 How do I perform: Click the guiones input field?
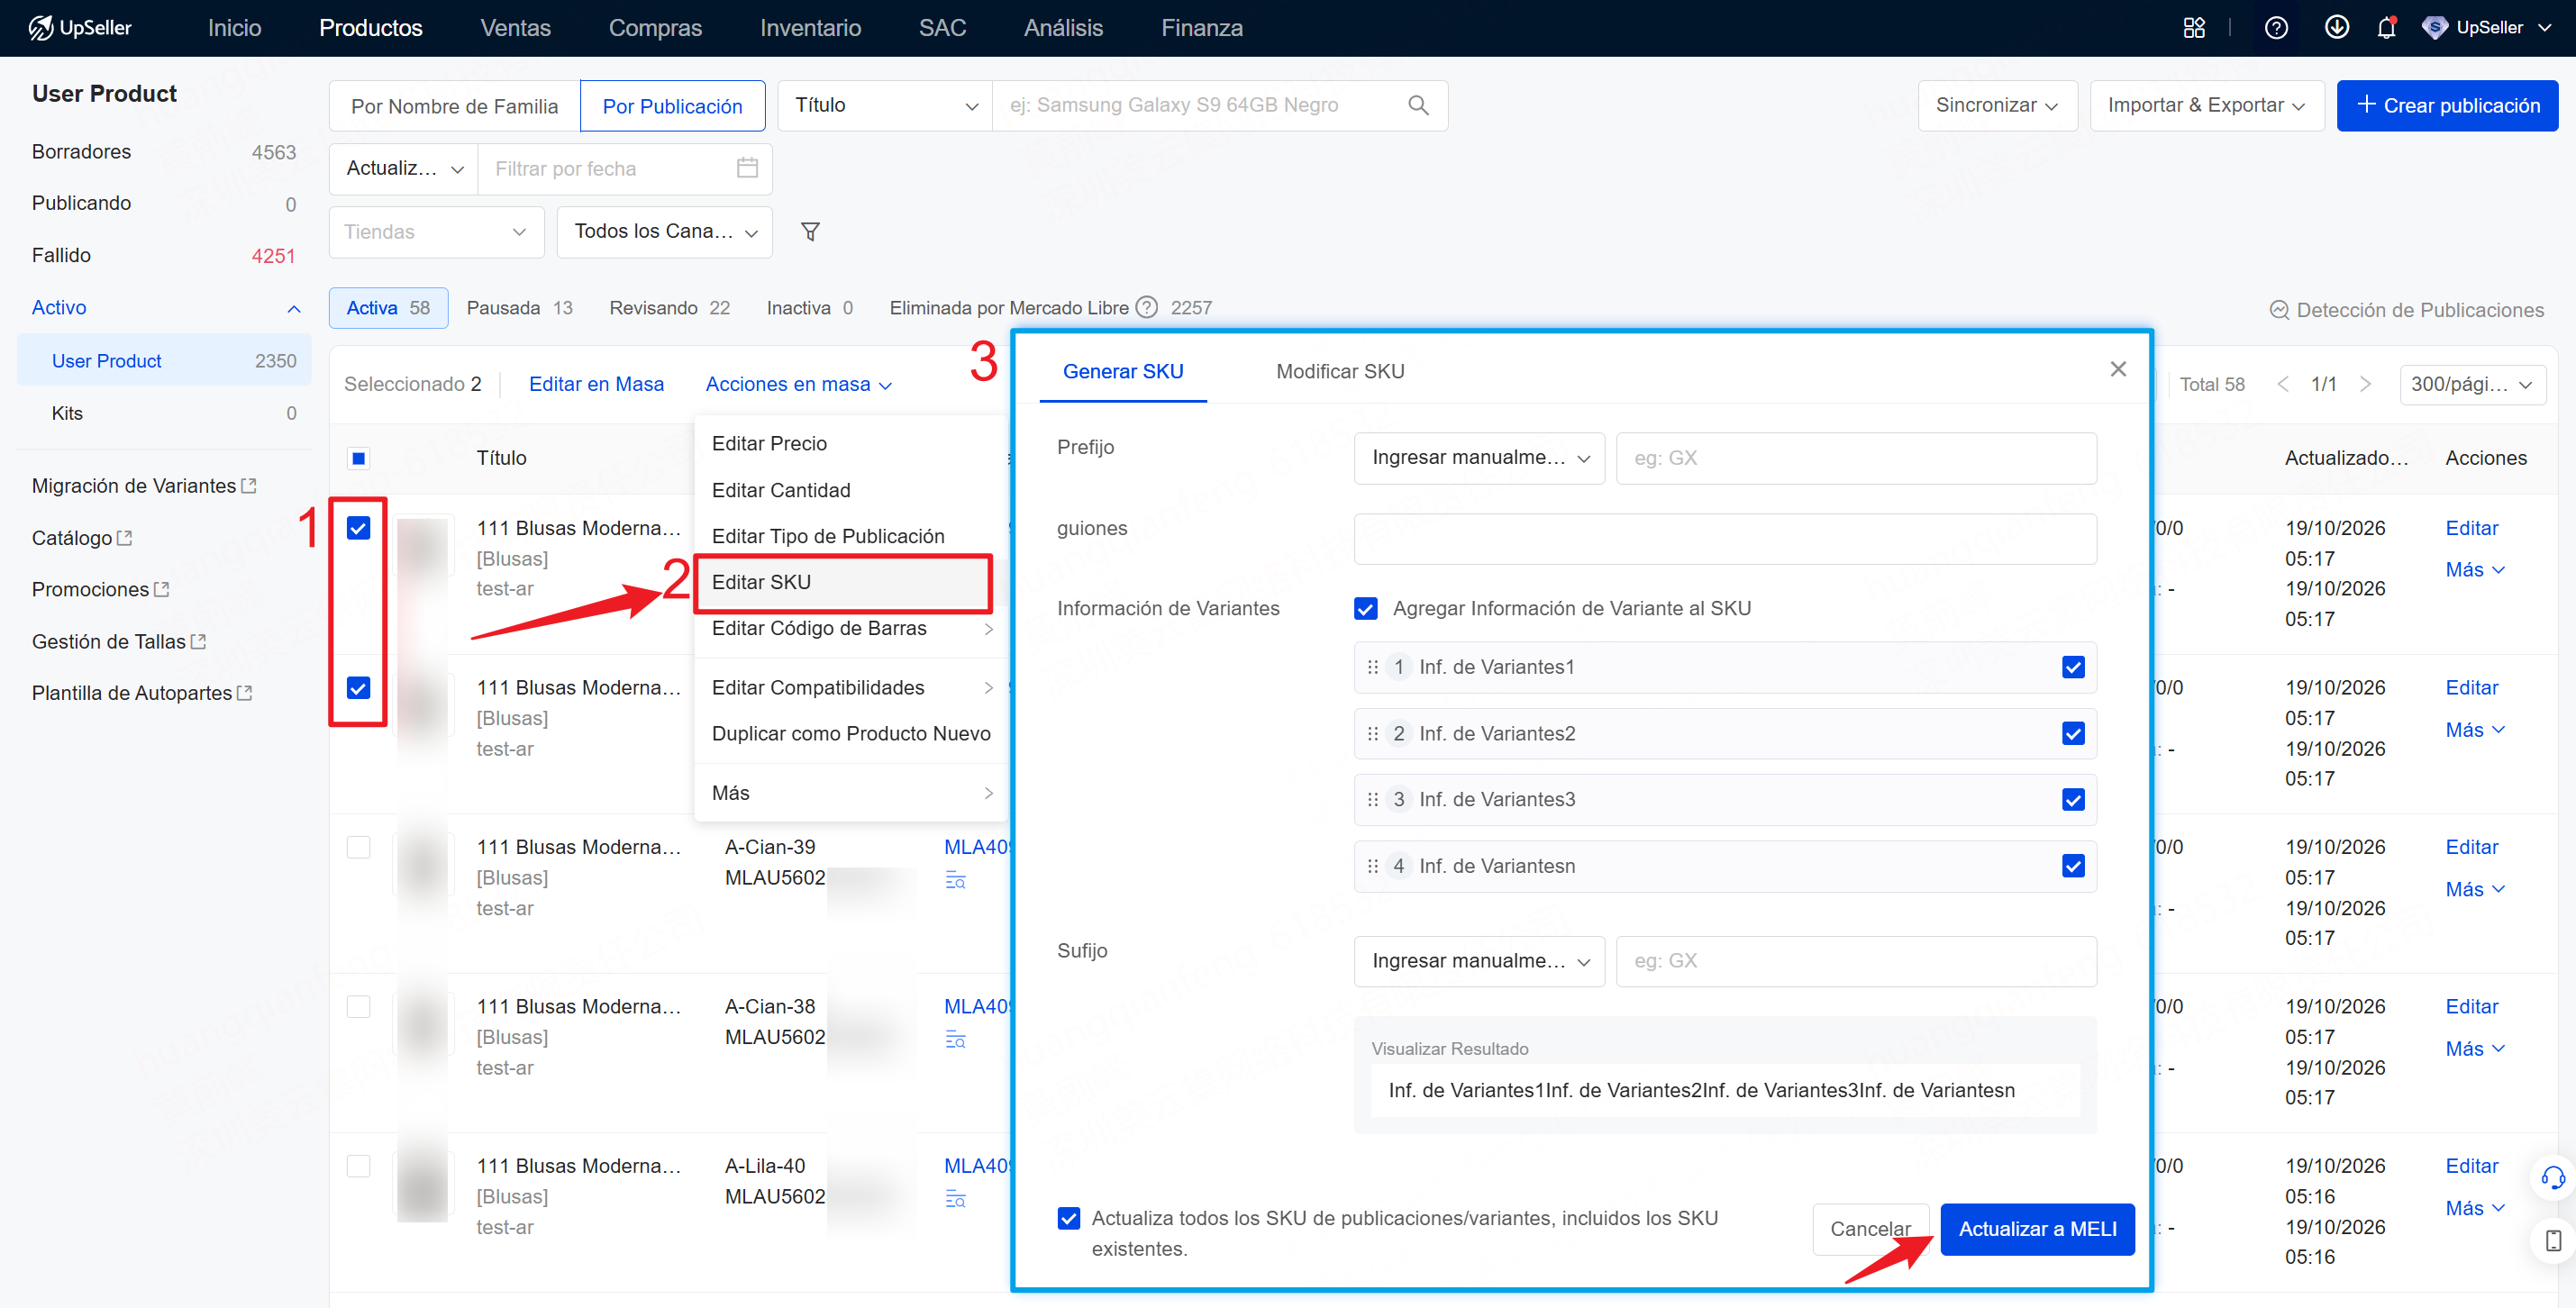(x=1725, y=538)
